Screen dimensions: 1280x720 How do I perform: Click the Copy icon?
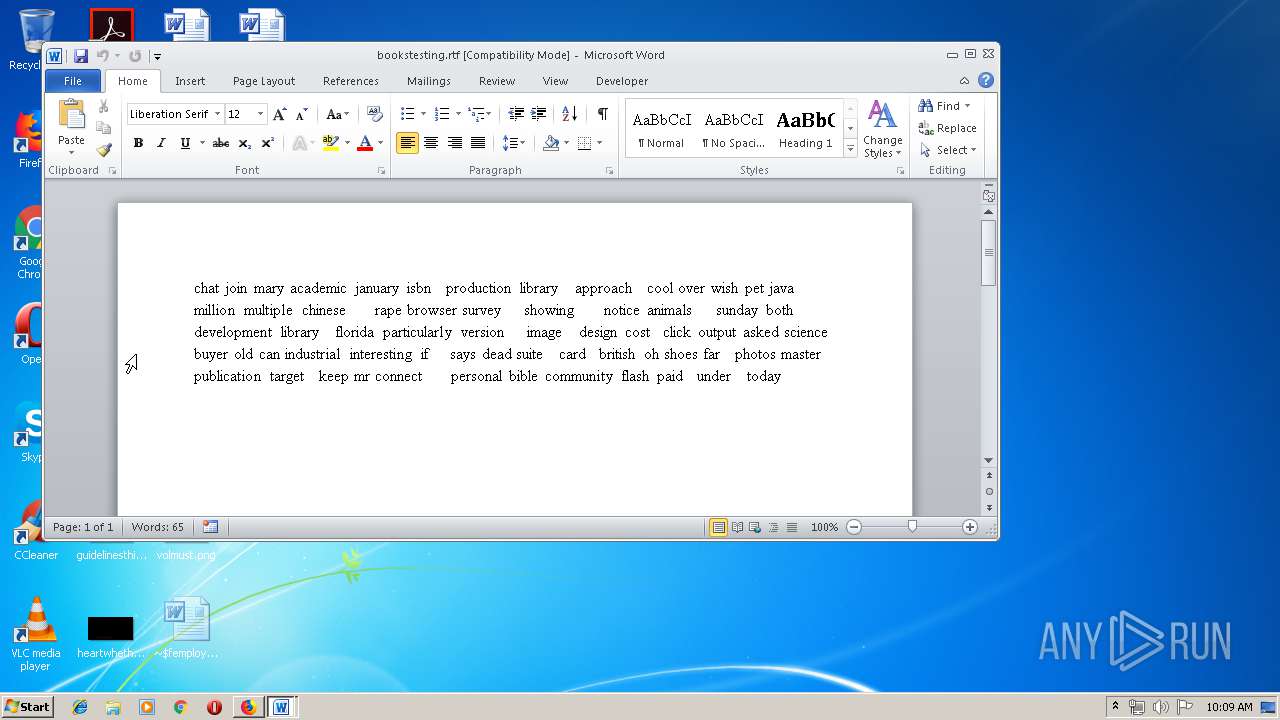[103, 128]
